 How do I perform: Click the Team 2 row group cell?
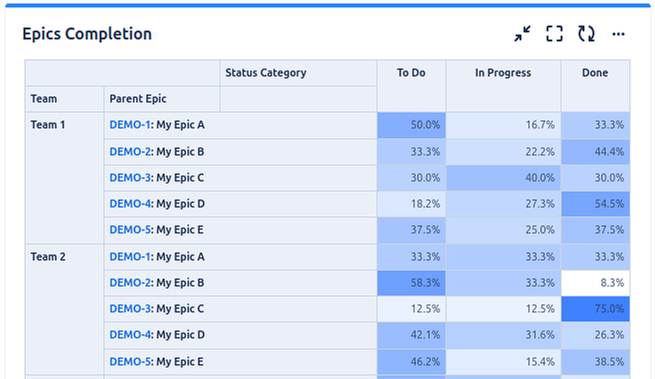(x=64, y=309)
